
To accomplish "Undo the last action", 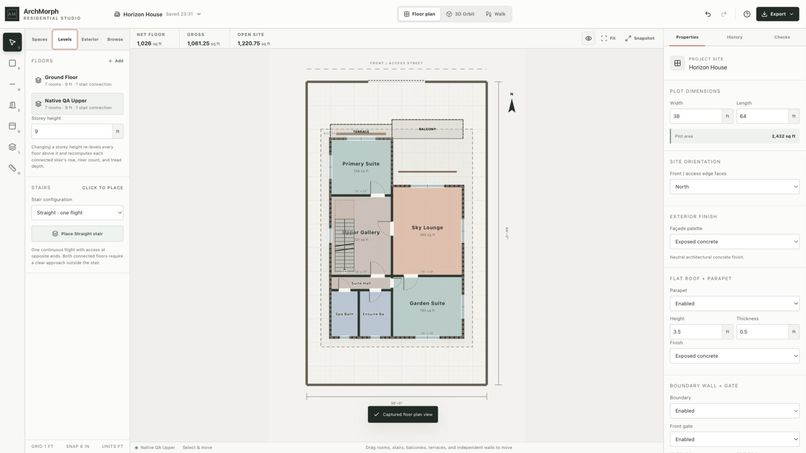I will click(x=708, y=14).
